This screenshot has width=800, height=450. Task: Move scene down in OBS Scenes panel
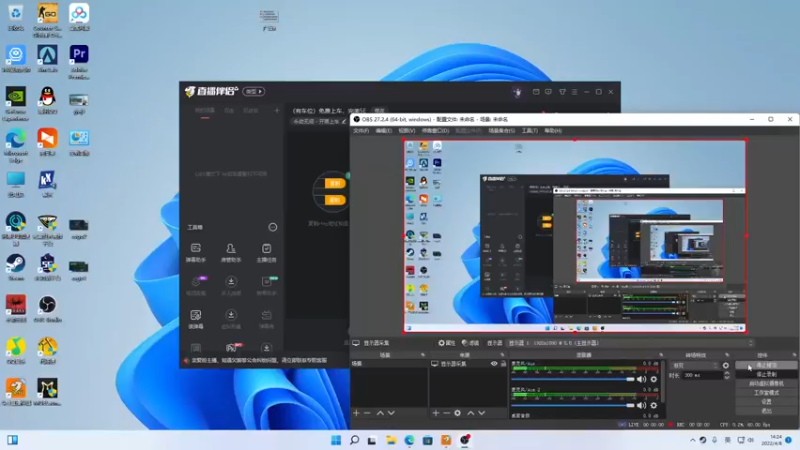[391, 413]
